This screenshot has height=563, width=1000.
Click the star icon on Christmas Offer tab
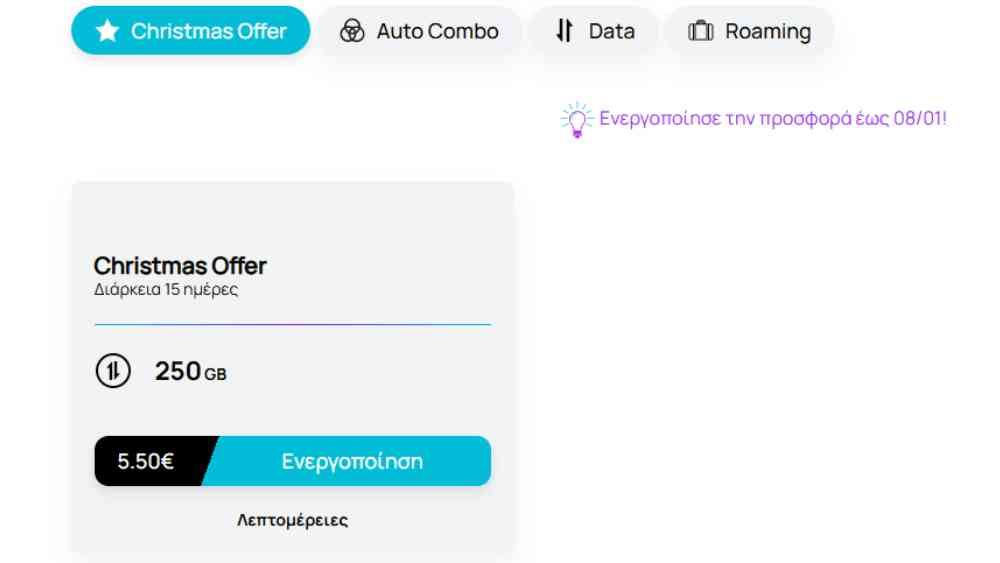point(107,31)
